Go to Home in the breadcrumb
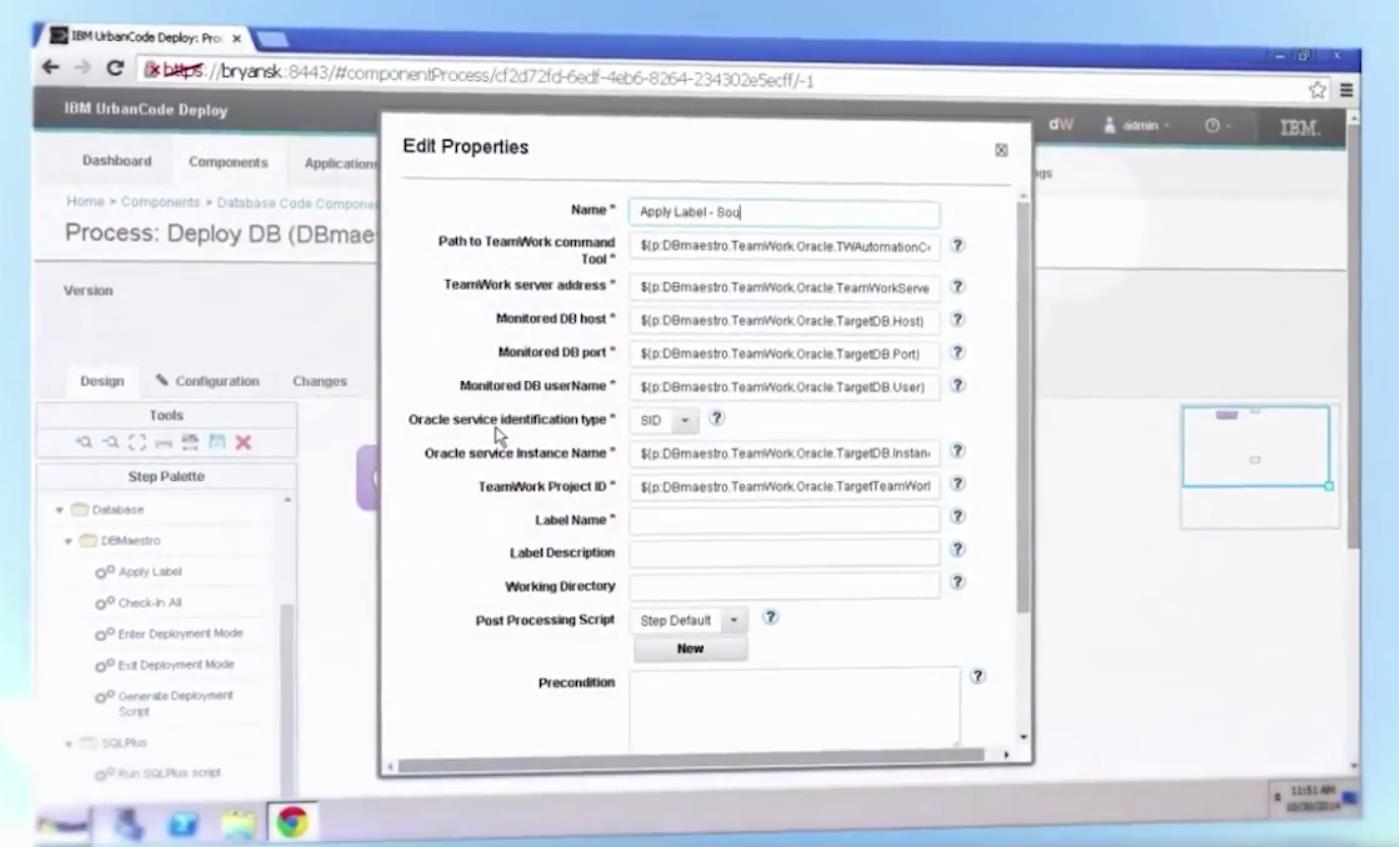The image size is (1399, 847). [85, 201]
